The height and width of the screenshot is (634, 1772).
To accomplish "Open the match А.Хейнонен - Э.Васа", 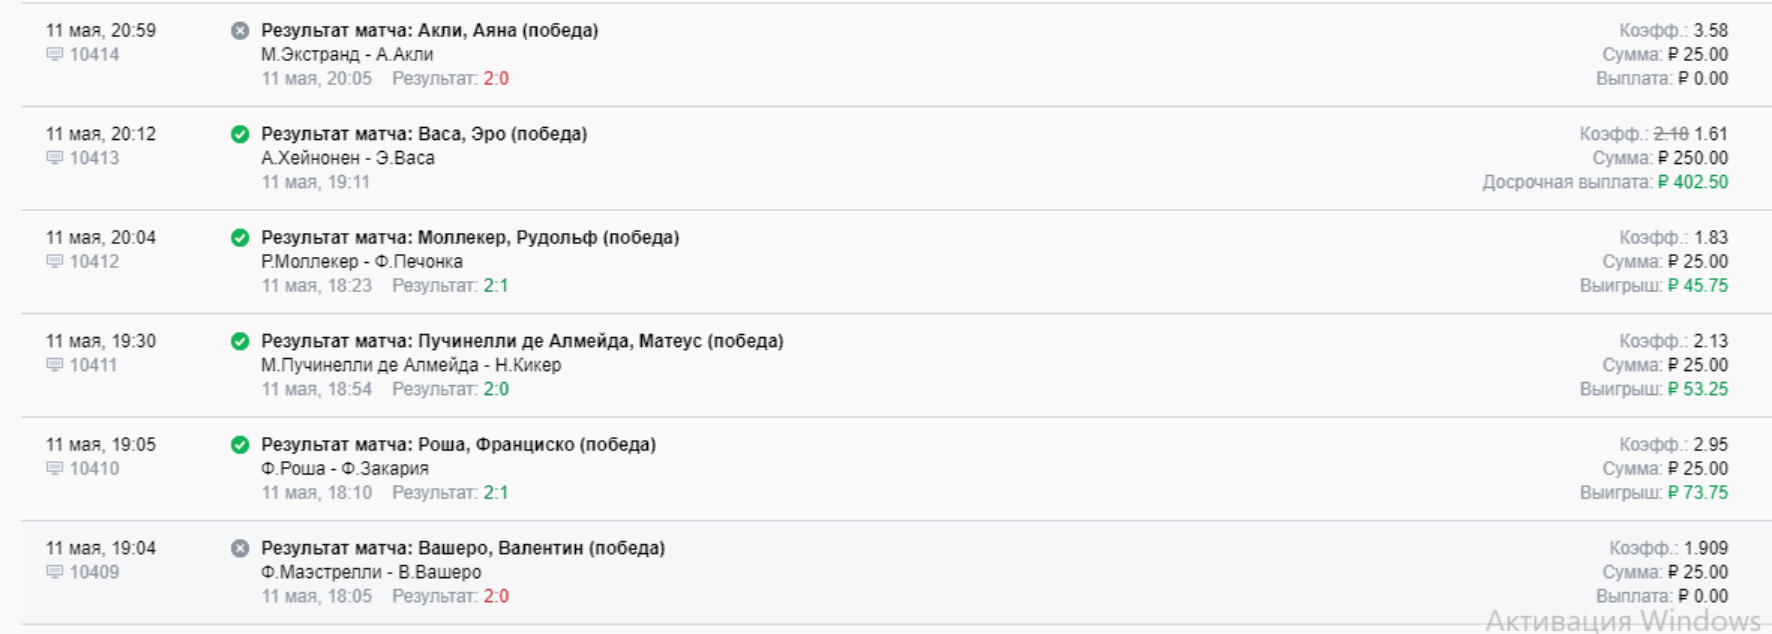I will point(348,158).
